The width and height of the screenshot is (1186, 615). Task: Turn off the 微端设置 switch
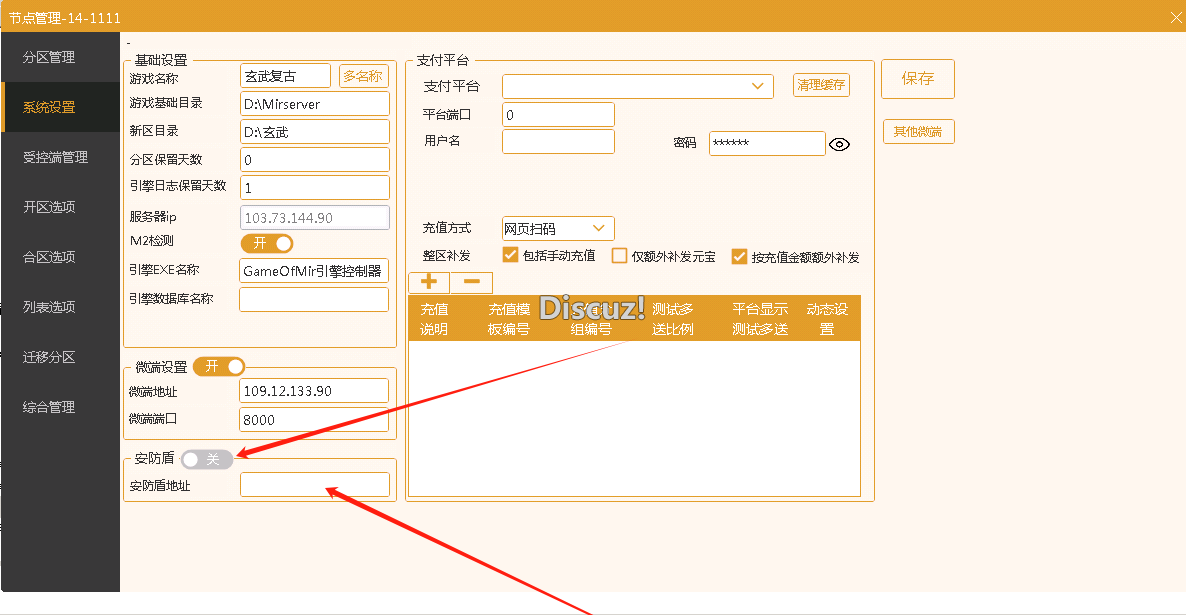coord(219,367)
